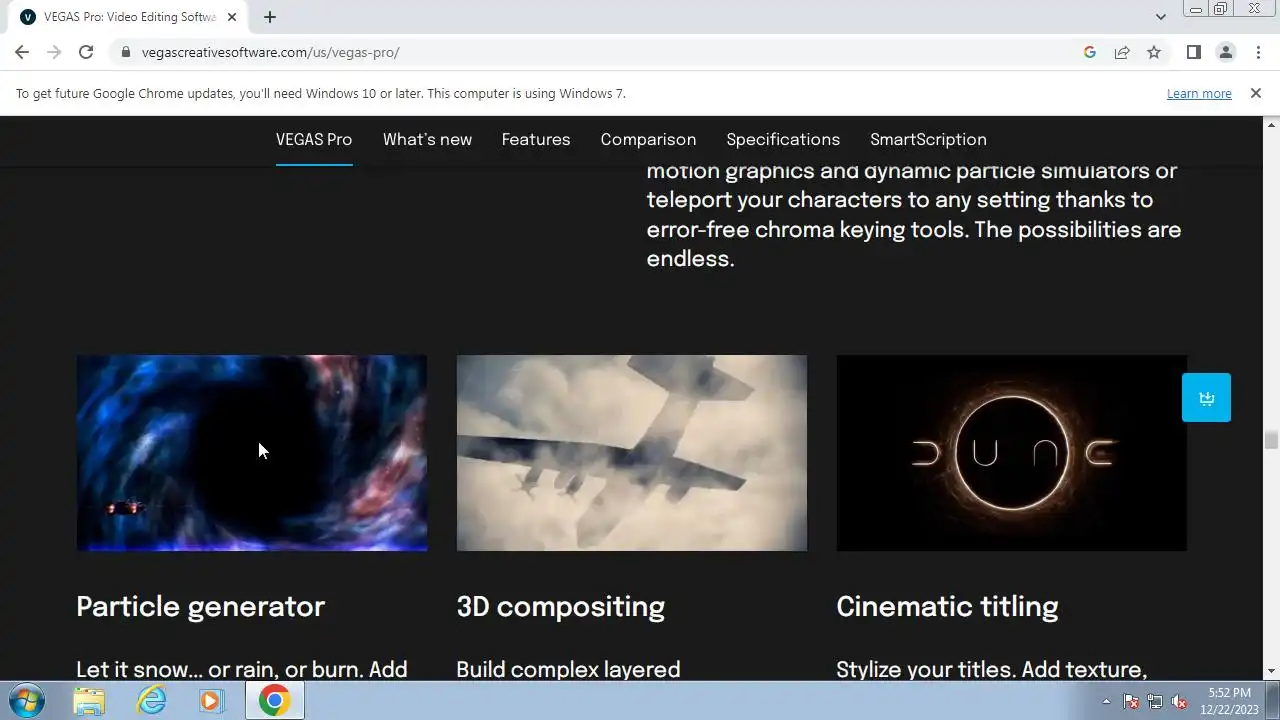This screenshot has height=720, width=1280.
Task: Click the Google icon in address bar
Action: [1090, 52]
